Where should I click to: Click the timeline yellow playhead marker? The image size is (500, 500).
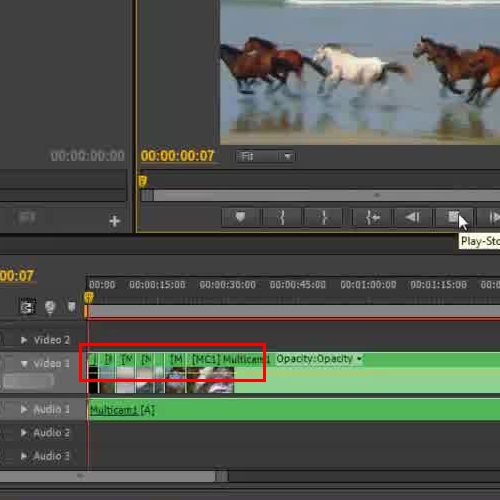pos(89,297)
